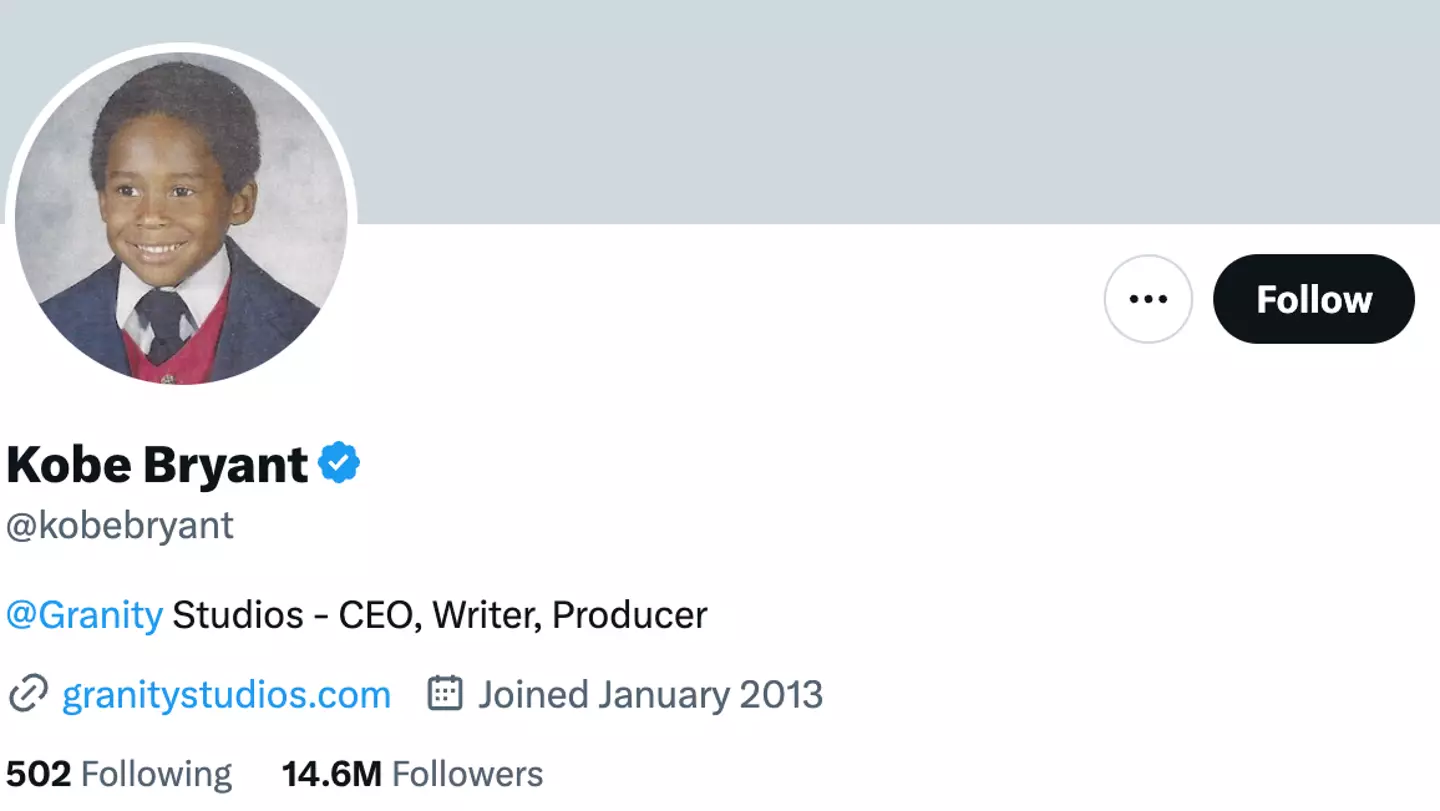Viewport: 1440px width, 811px height.
Task: View the 14.6M Followers list
Action: tap(412, 774)
